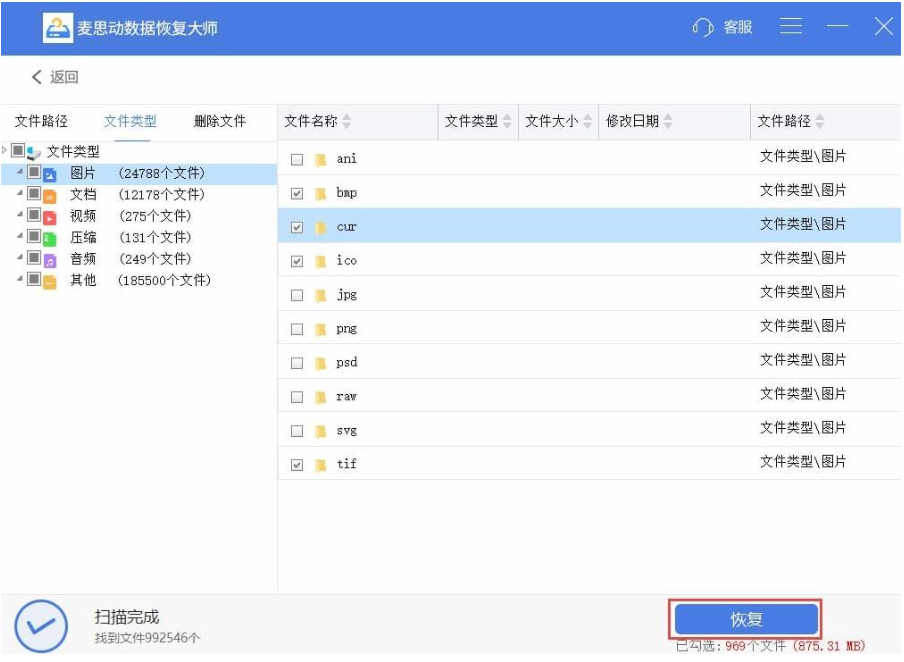
Task: Expand the 视频 tree node arrow
Action: [x=20, y=215]
